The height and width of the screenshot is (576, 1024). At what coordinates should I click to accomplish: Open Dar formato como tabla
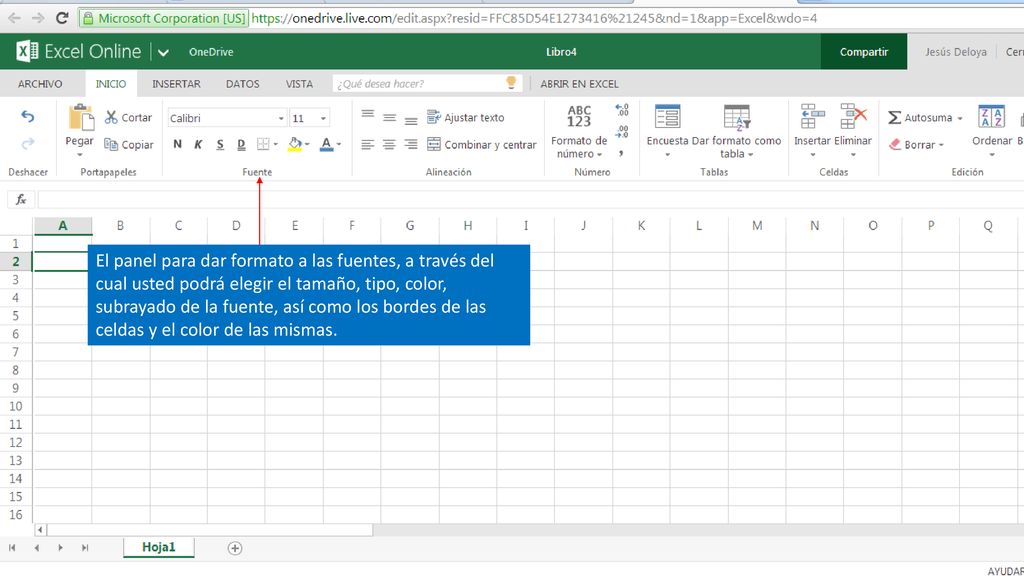pyautogui.click(x=737, y=131)
